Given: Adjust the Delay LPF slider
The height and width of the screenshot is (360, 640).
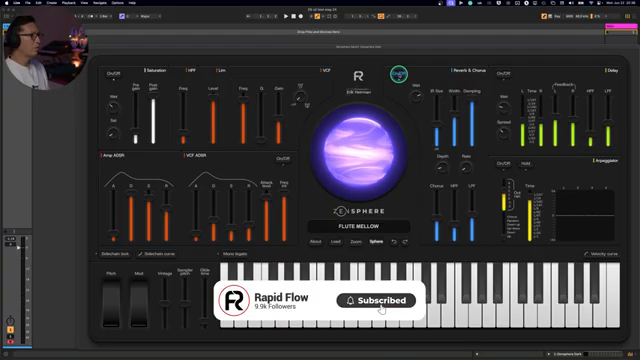Looking at the screenshot, I should [608, 121].
